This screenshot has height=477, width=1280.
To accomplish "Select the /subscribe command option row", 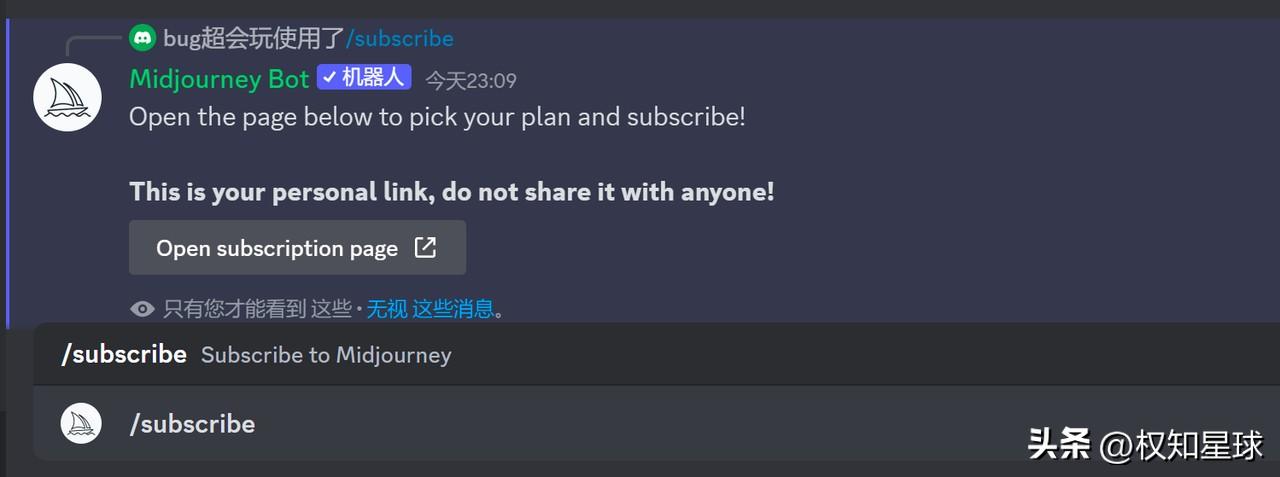I will [640, 424].
